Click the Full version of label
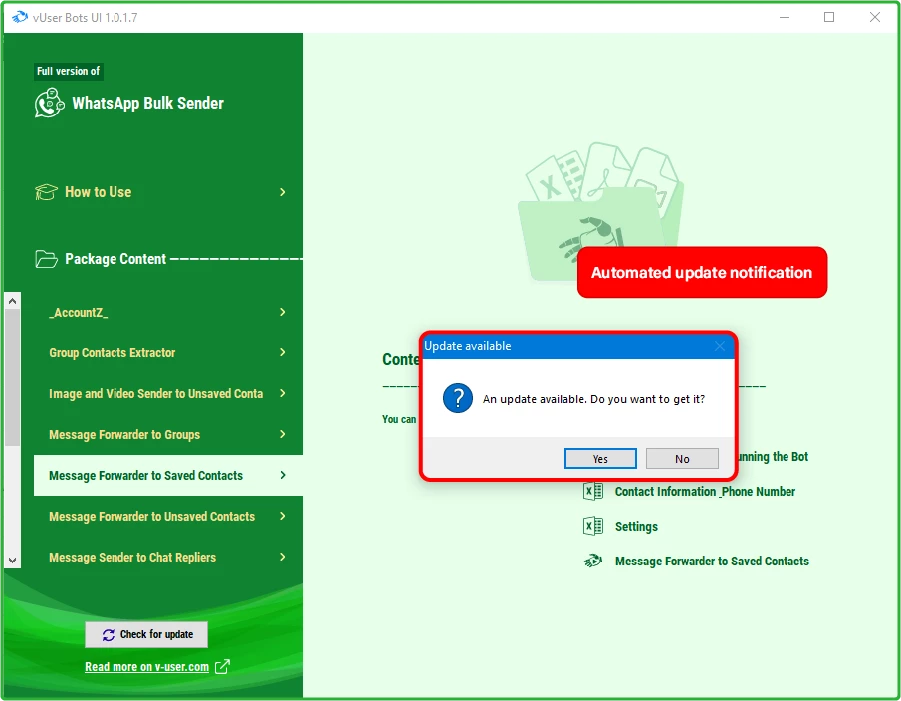901x701 pixels. (68, 71)
